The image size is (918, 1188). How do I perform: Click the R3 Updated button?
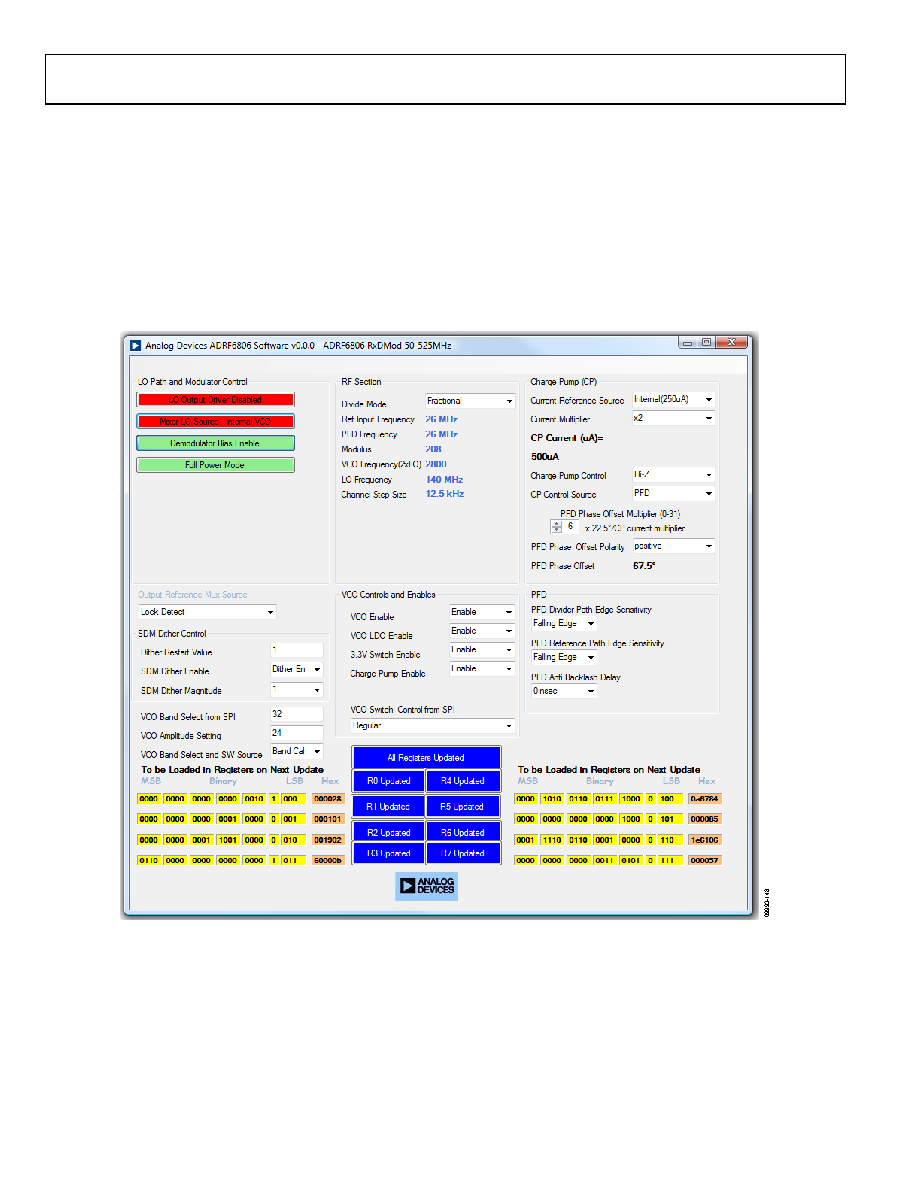point(389,854)
